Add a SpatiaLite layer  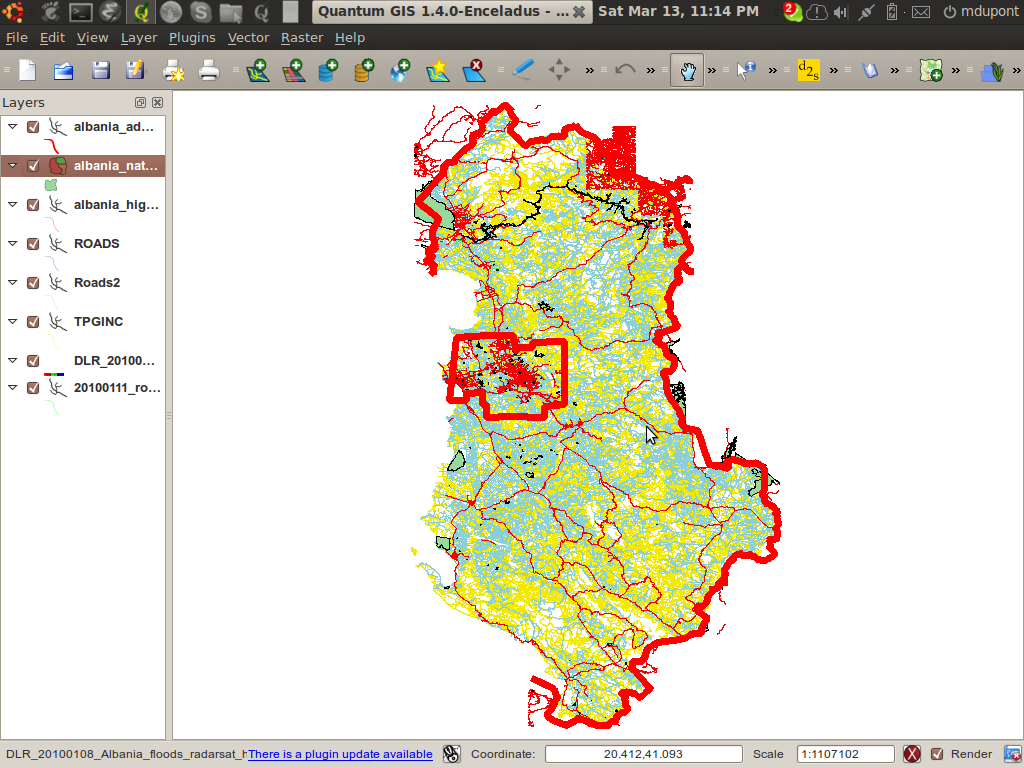[x=364, y=70]
